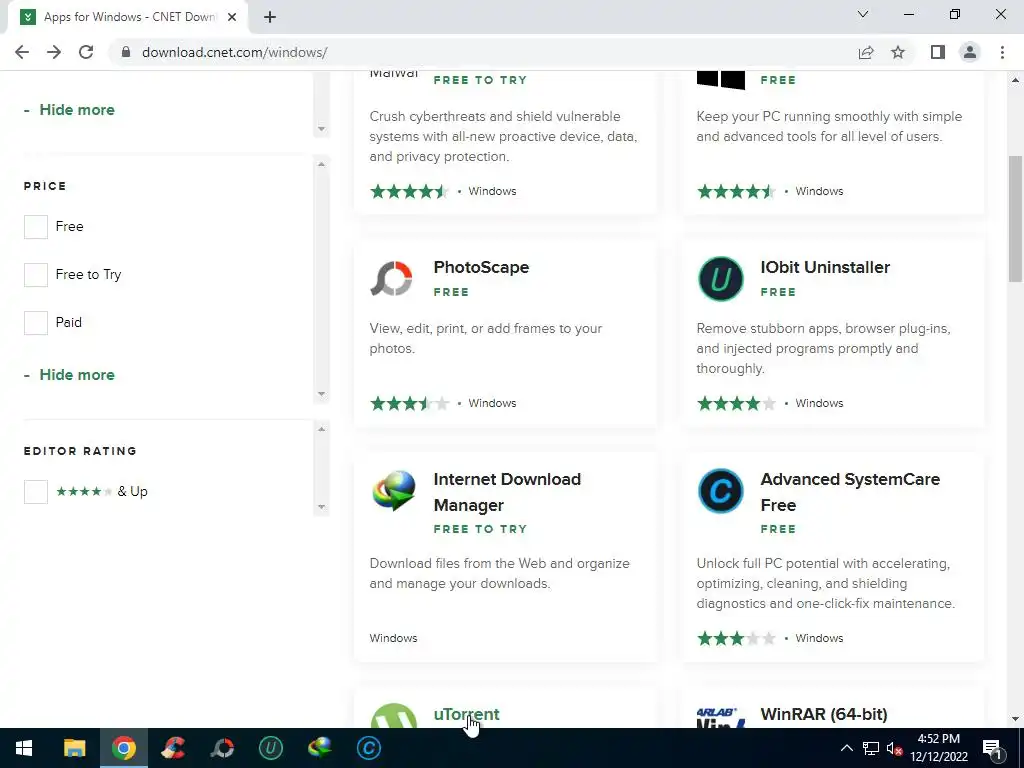
Task: Click the EDITOR RATING filter heading
Action: pos(80,451)
